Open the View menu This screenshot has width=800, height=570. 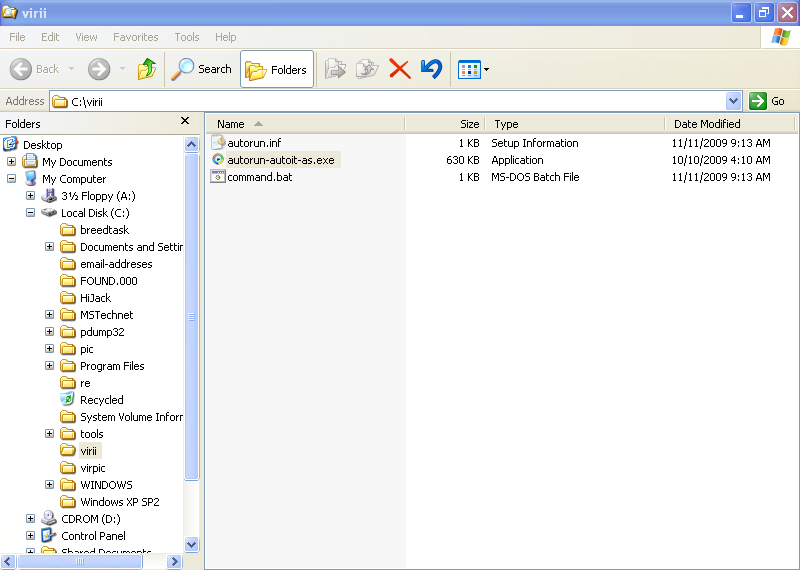86,37
